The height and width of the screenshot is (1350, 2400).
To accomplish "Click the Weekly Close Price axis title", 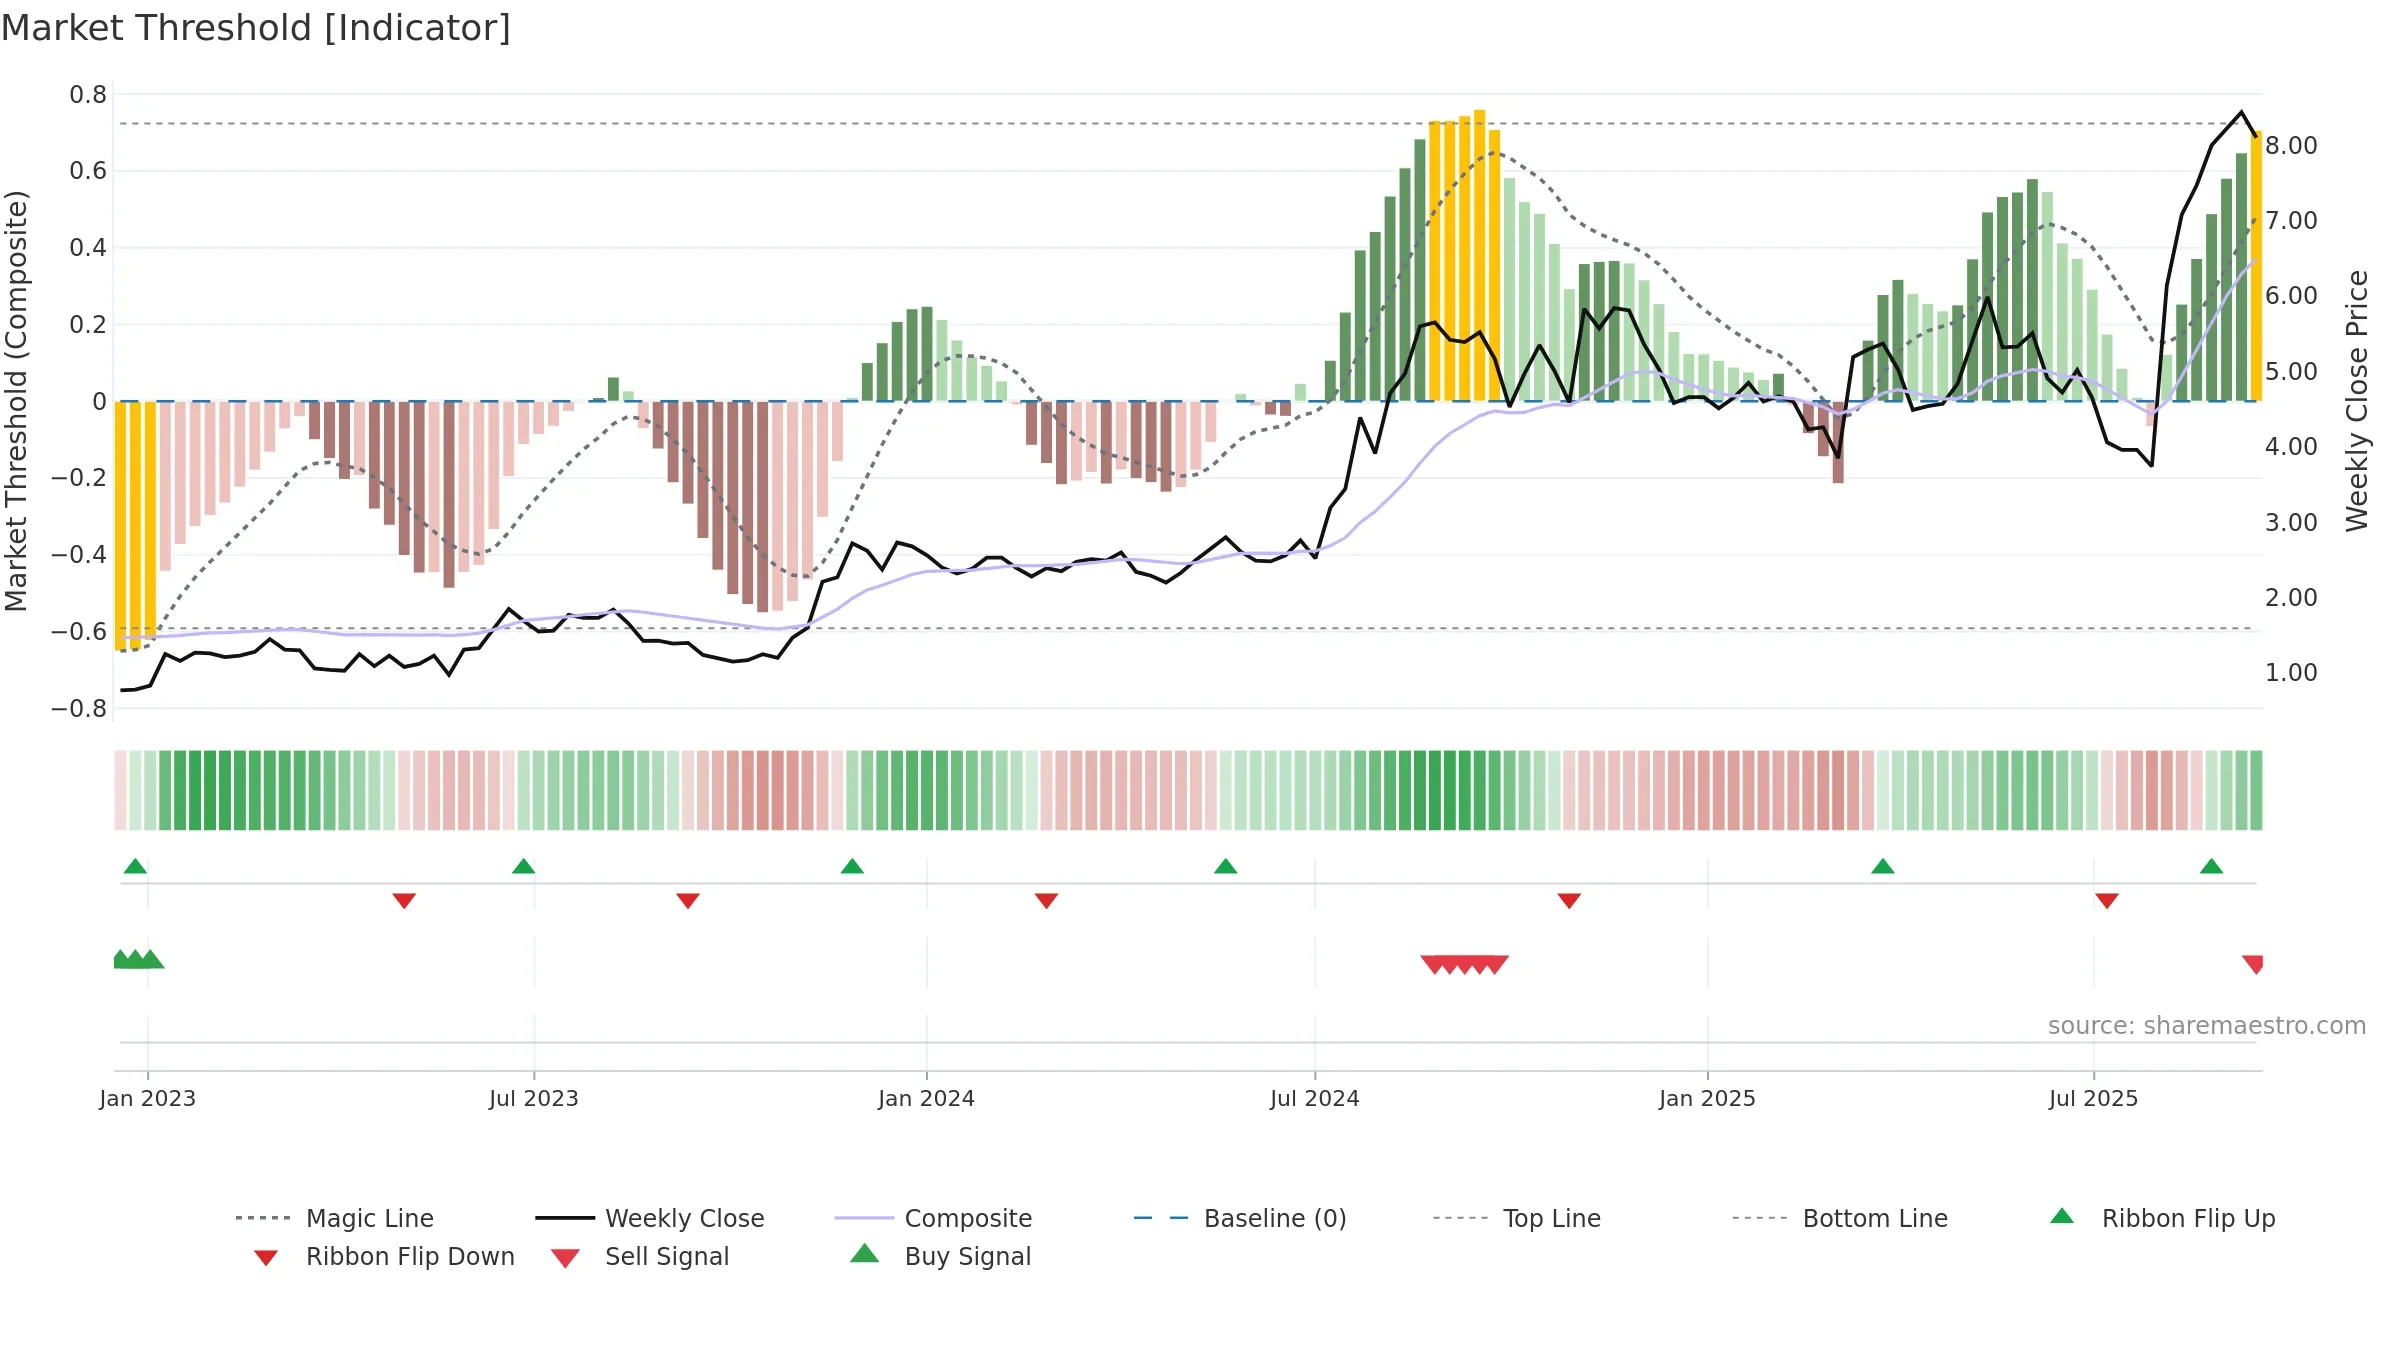I will (2357, 400).
